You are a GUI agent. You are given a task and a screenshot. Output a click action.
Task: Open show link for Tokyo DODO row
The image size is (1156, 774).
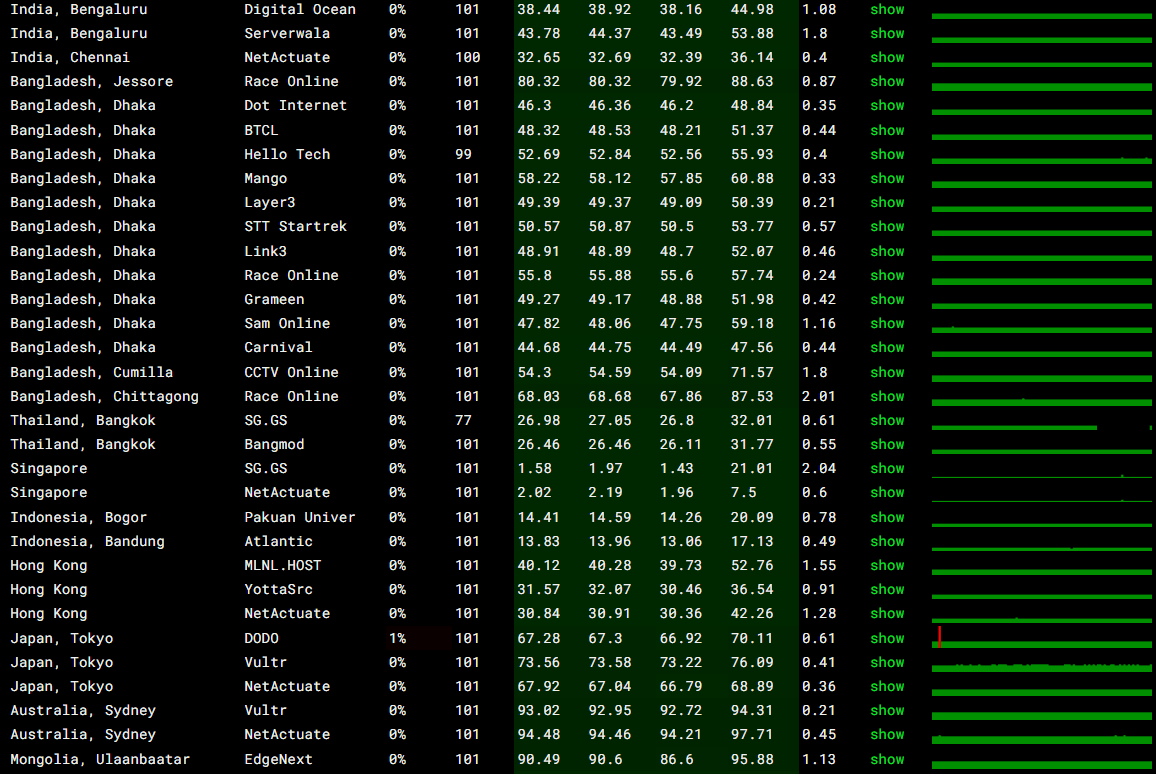click(x=887, y=638)
